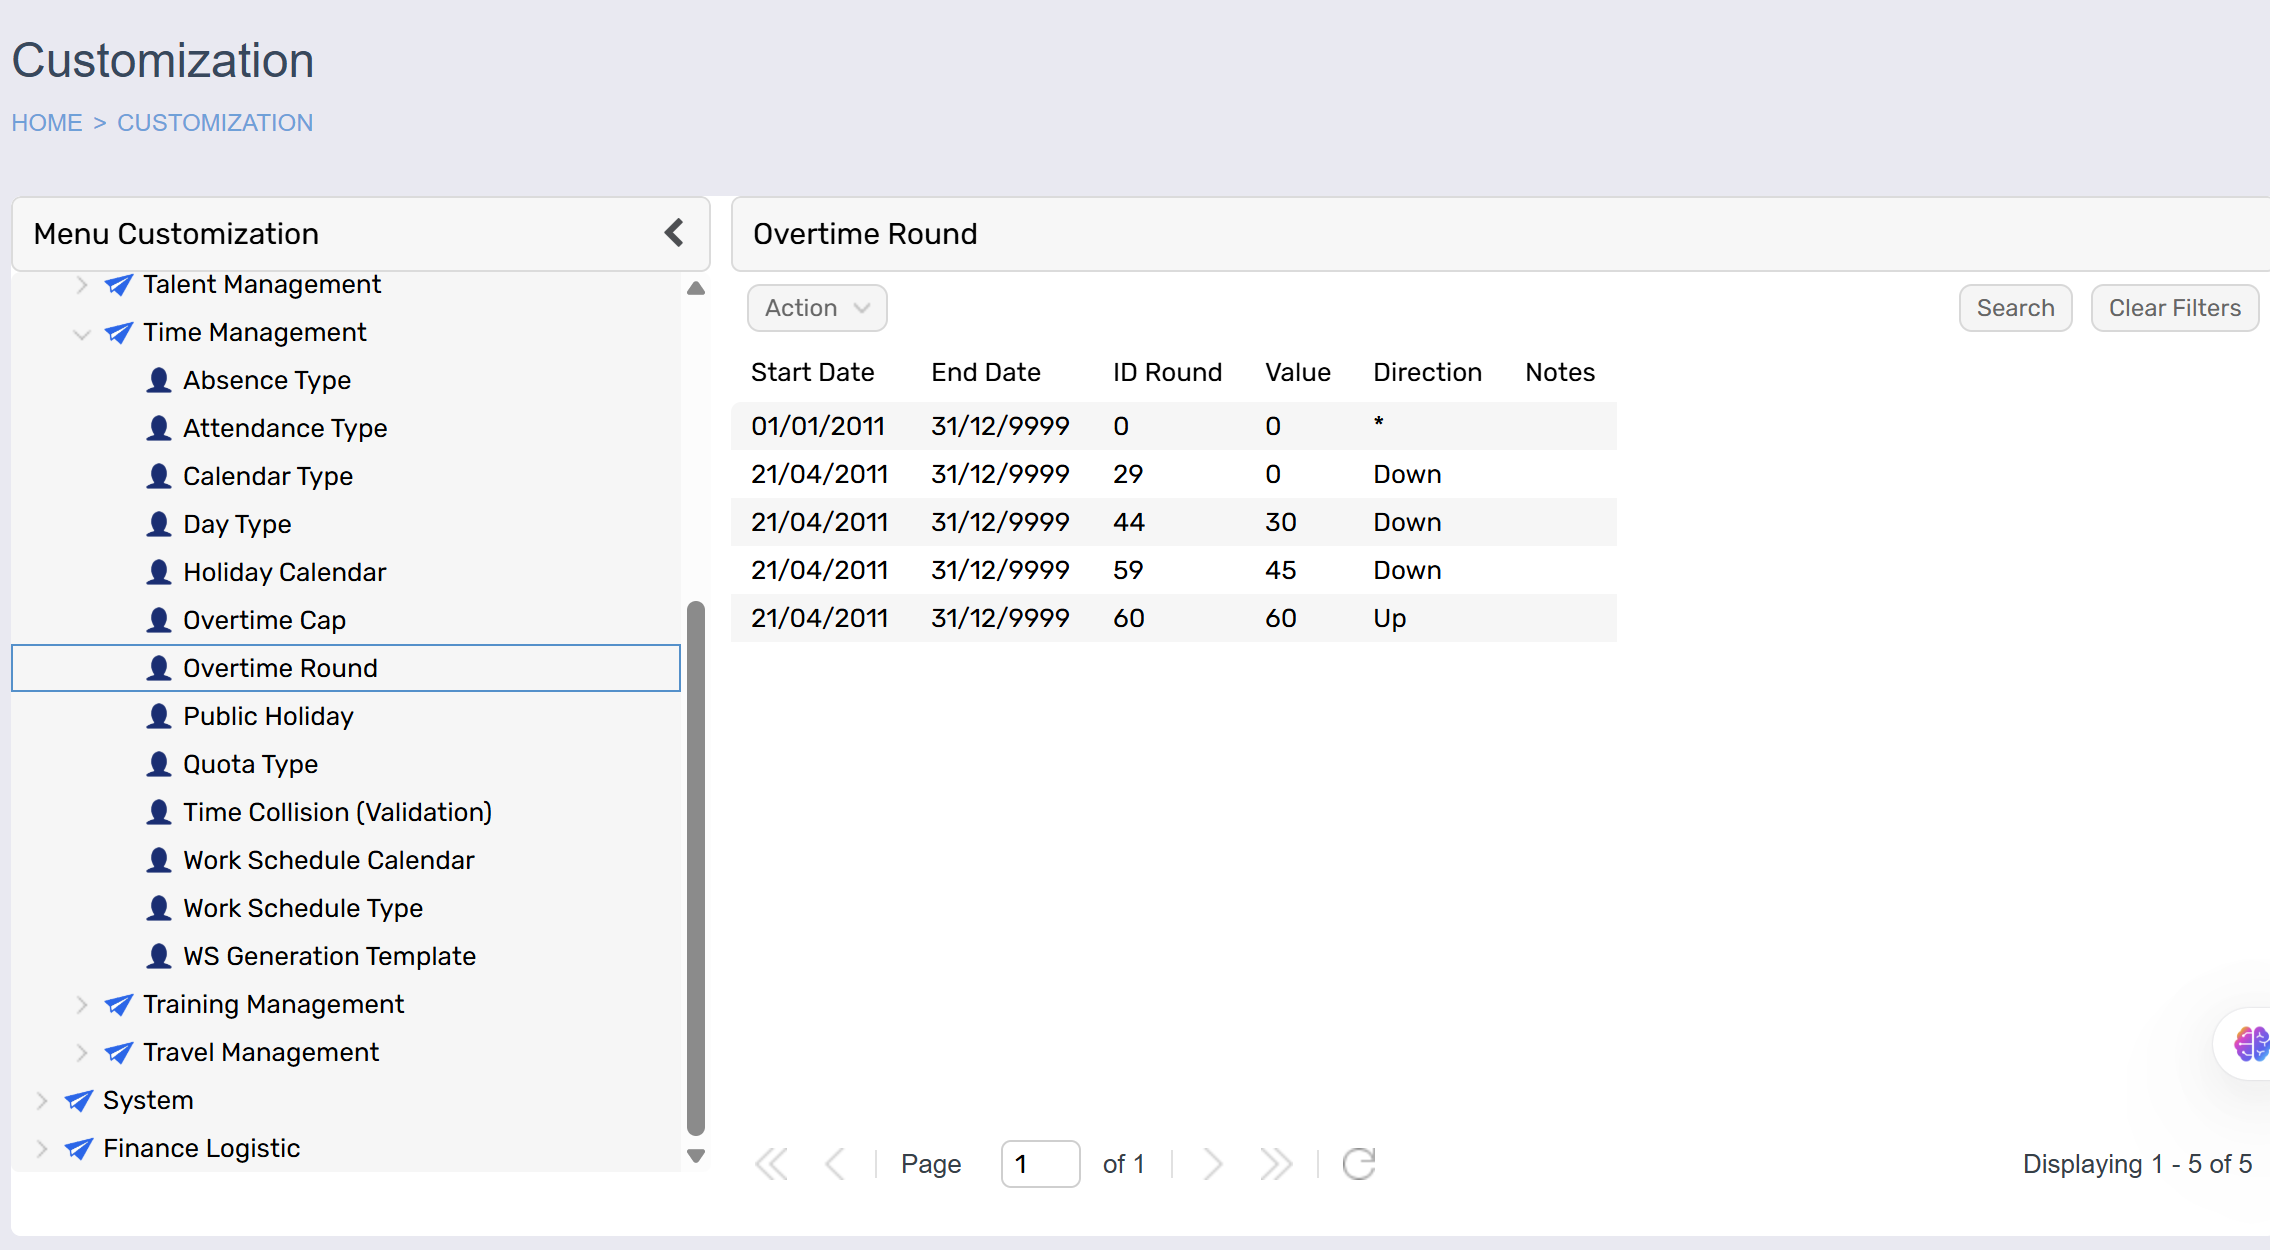Expand the System tree node
This screenshot has height=1250, width=2270.
(42, 1100)
